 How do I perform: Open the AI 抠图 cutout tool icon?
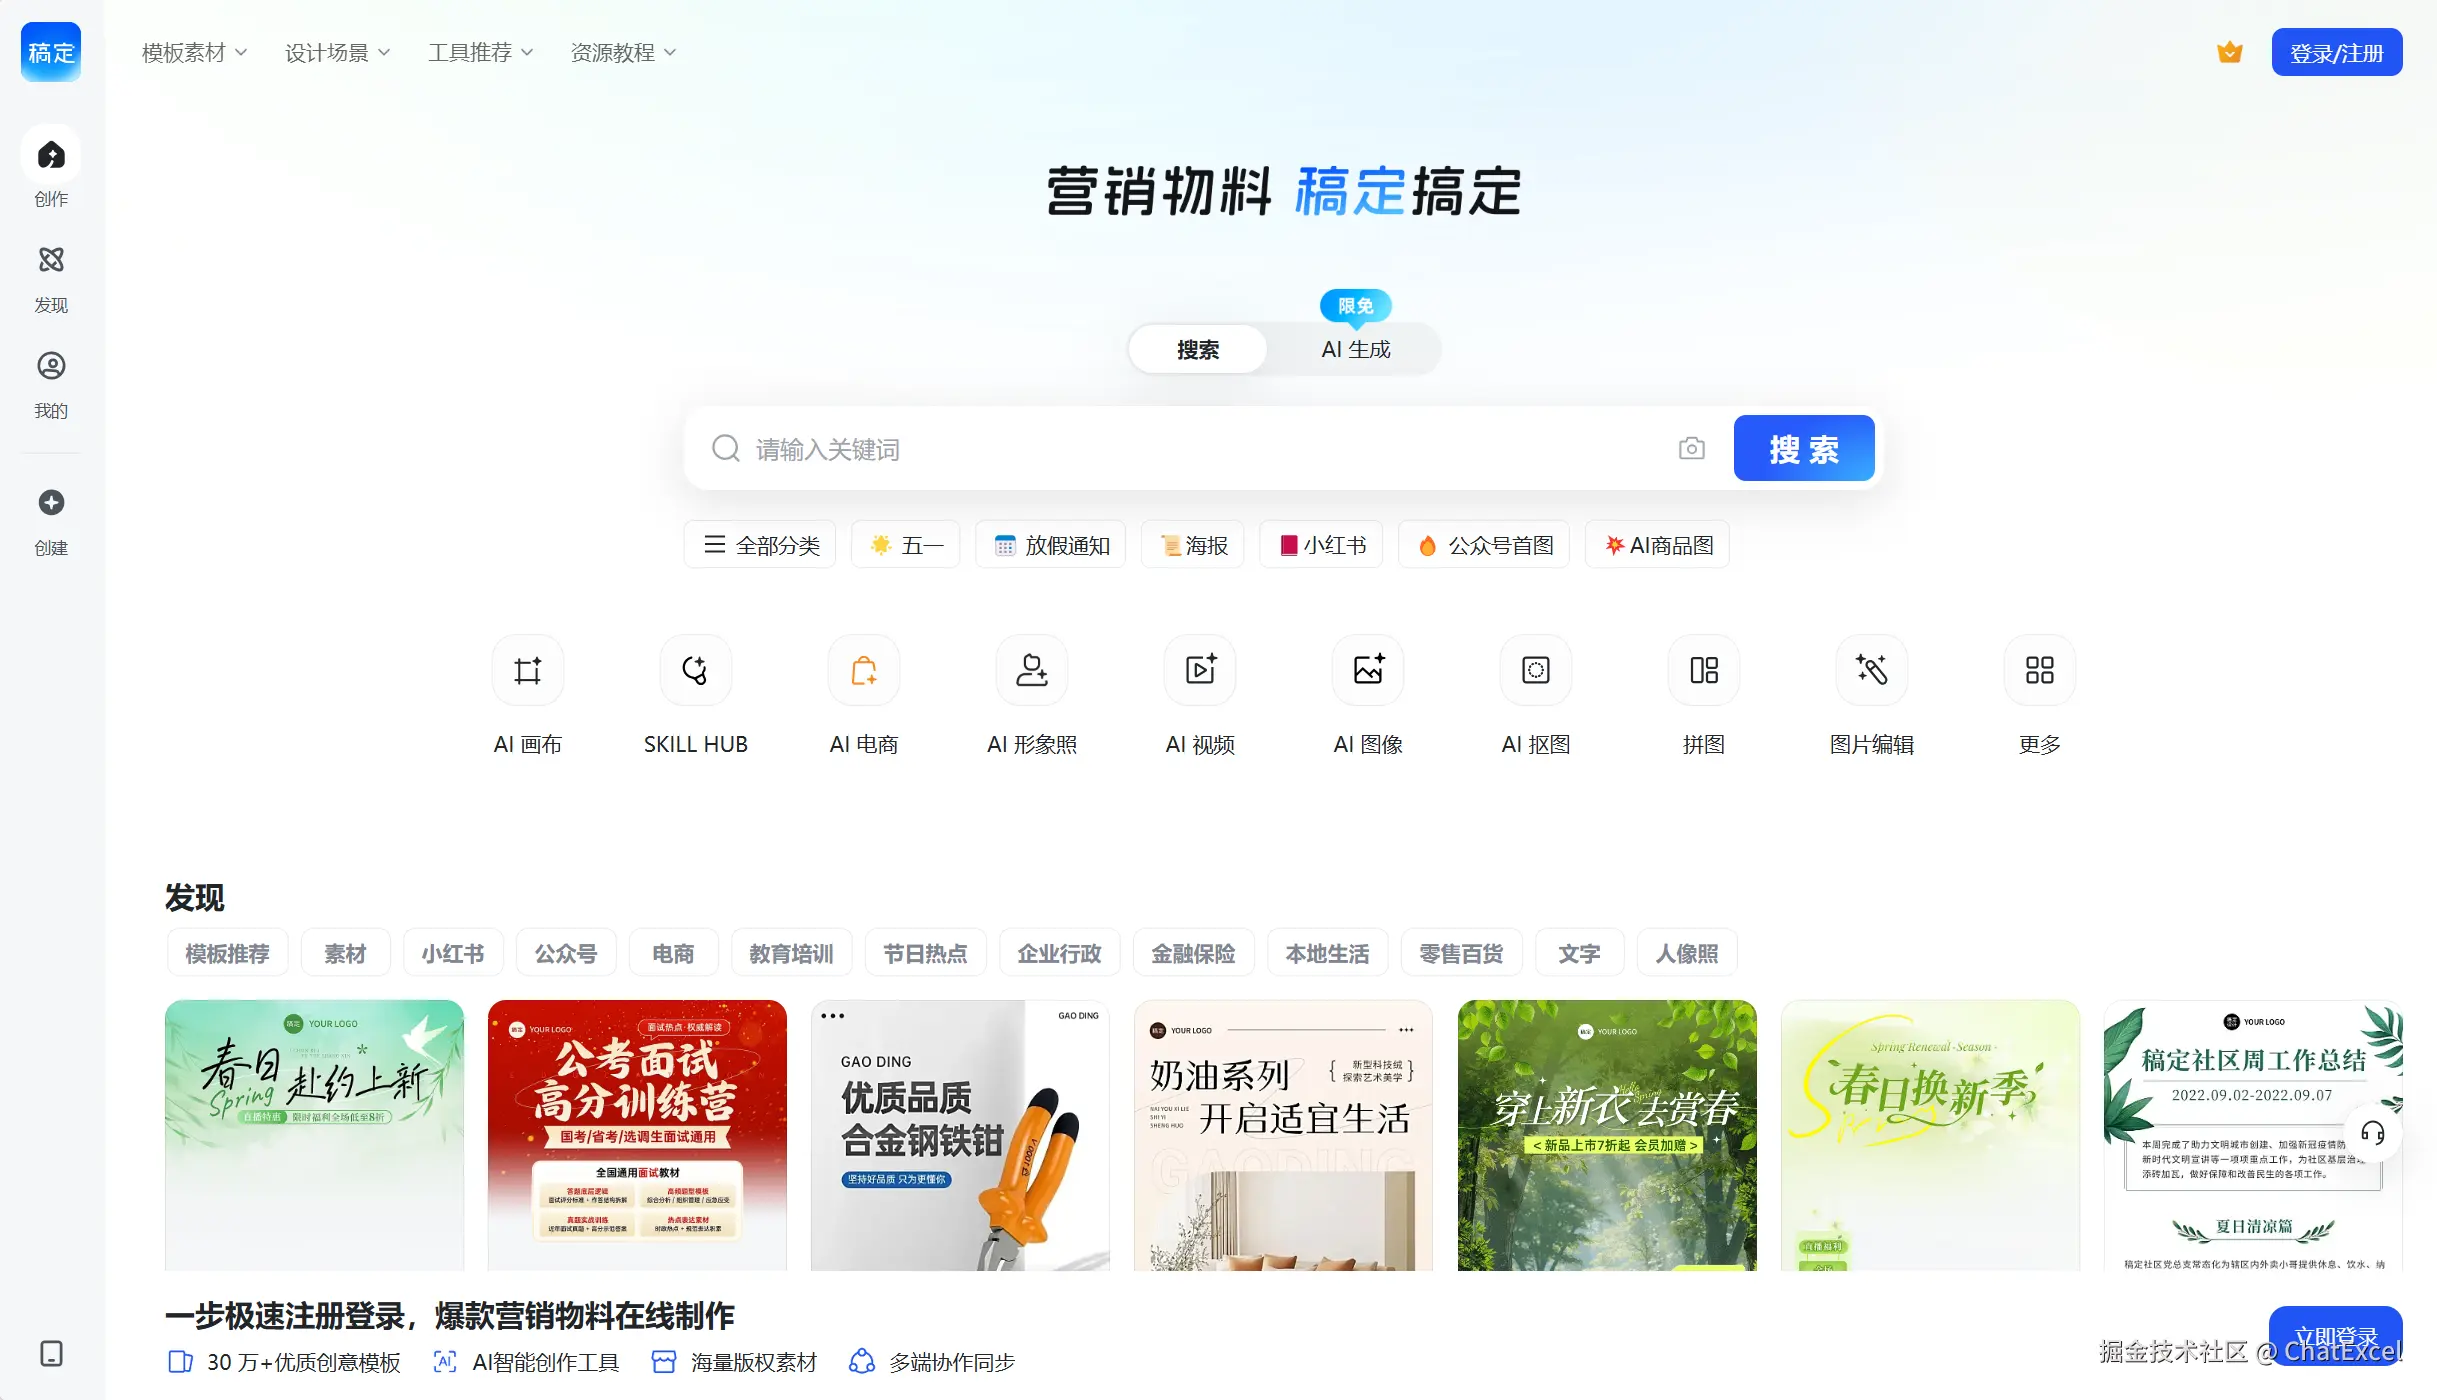click(1535, 670)
